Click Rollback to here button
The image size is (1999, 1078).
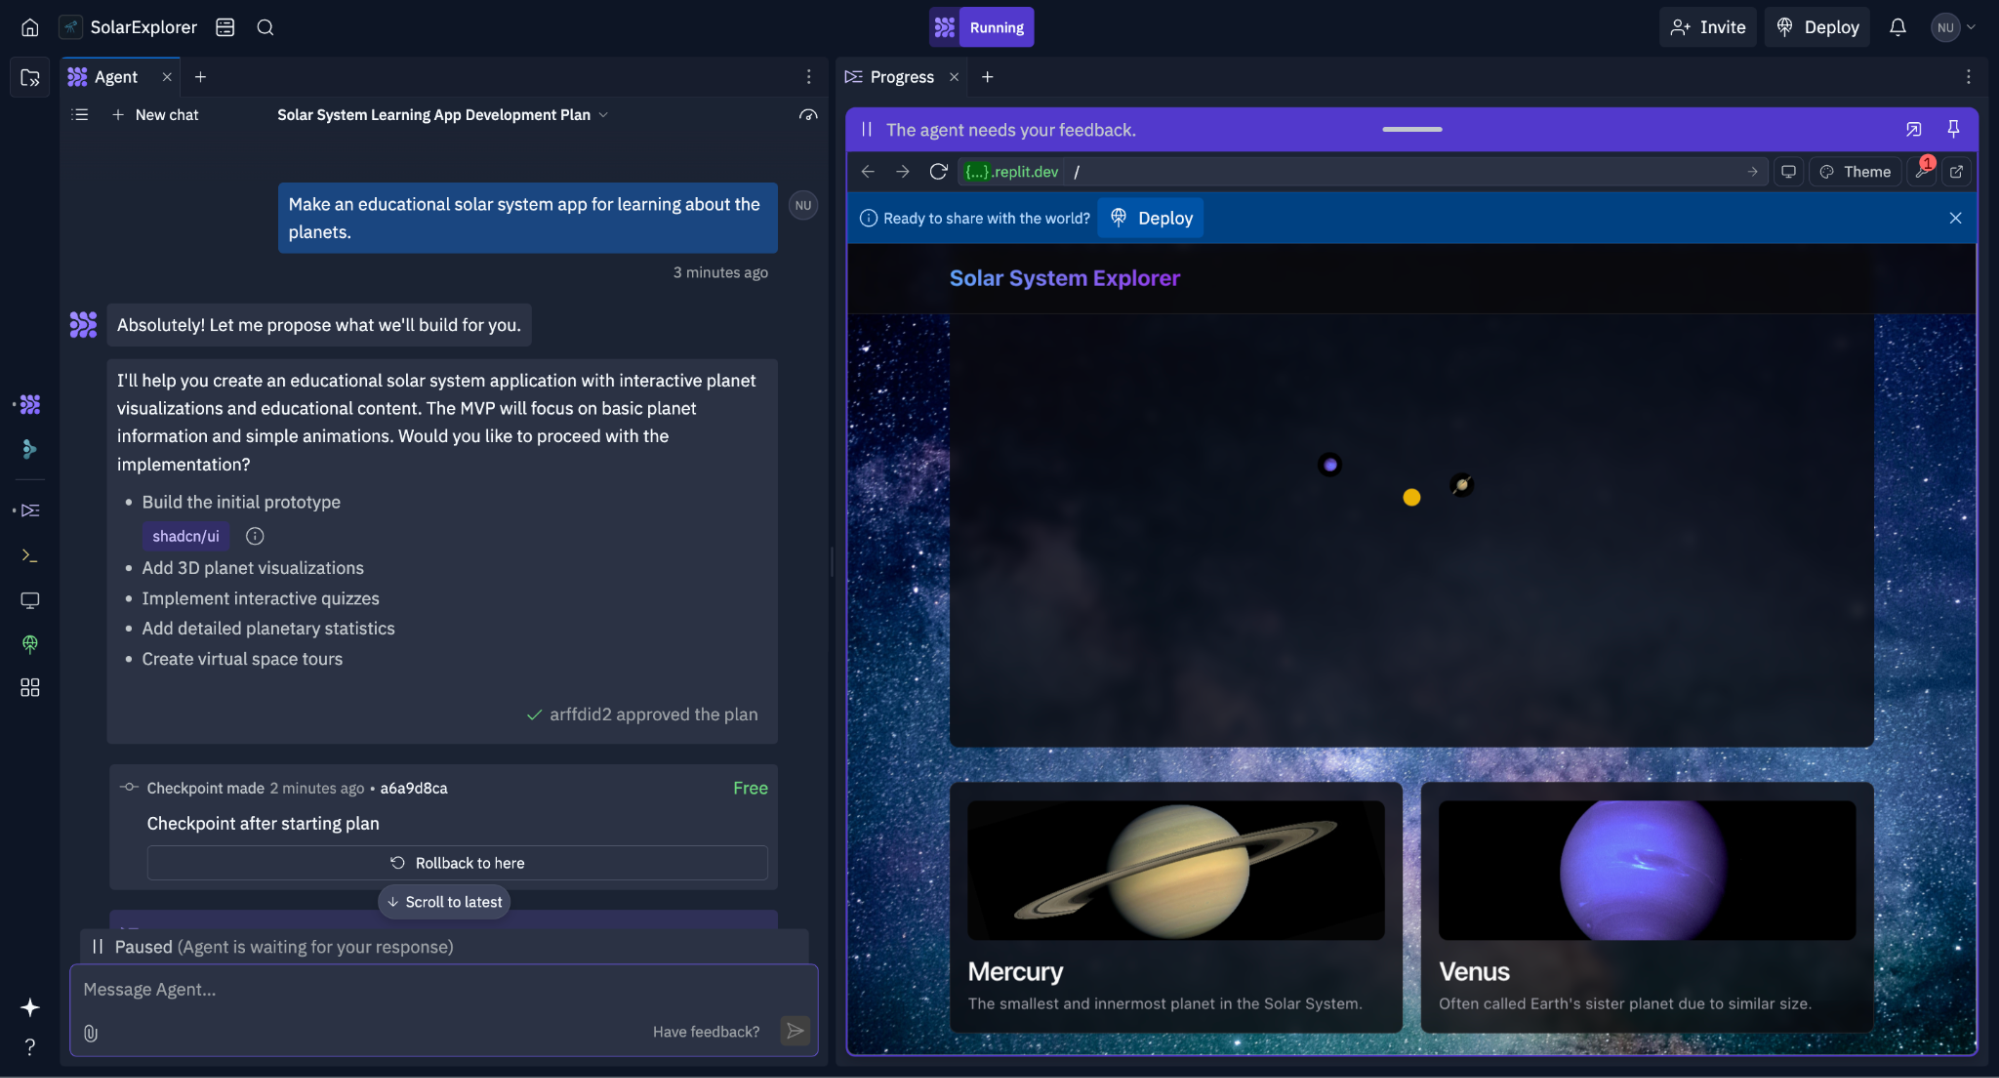pyautogui.click(x=457, y=863)
